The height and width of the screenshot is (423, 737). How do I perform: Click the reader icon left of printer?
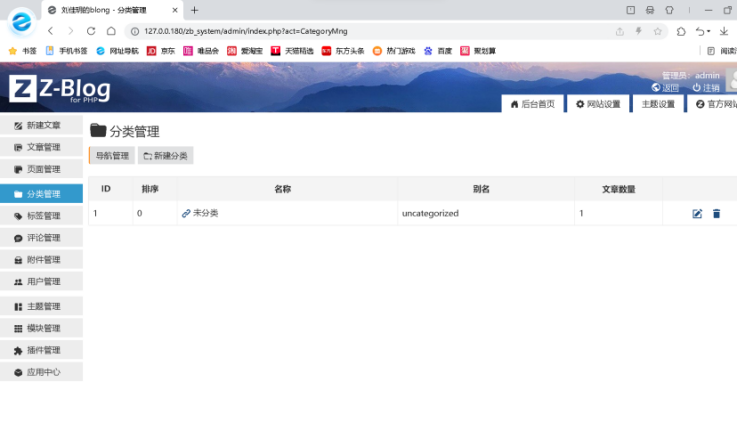click(631, 10)
